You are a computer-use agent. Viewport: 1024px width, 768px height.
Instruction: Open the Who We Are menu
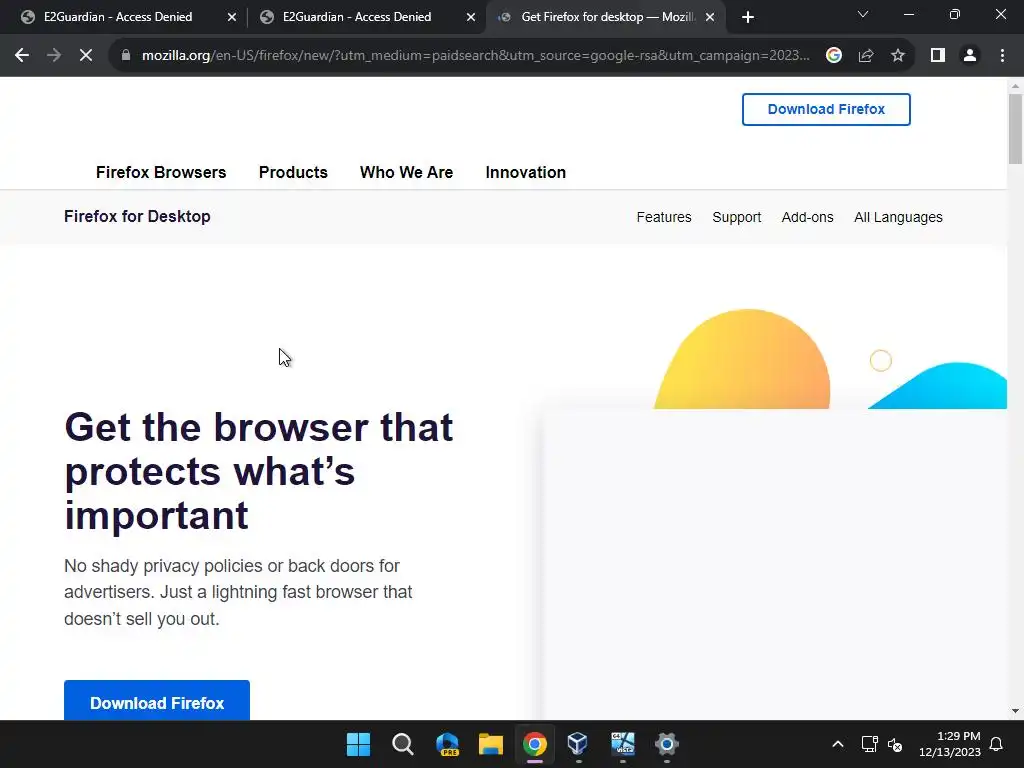click(406, 172)
